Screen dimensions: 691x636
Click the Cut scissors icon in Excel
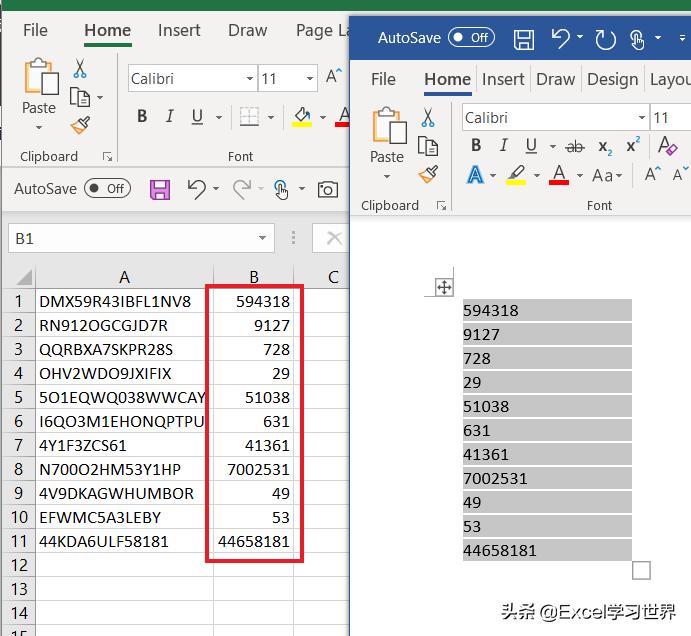[x=80, y=68]
